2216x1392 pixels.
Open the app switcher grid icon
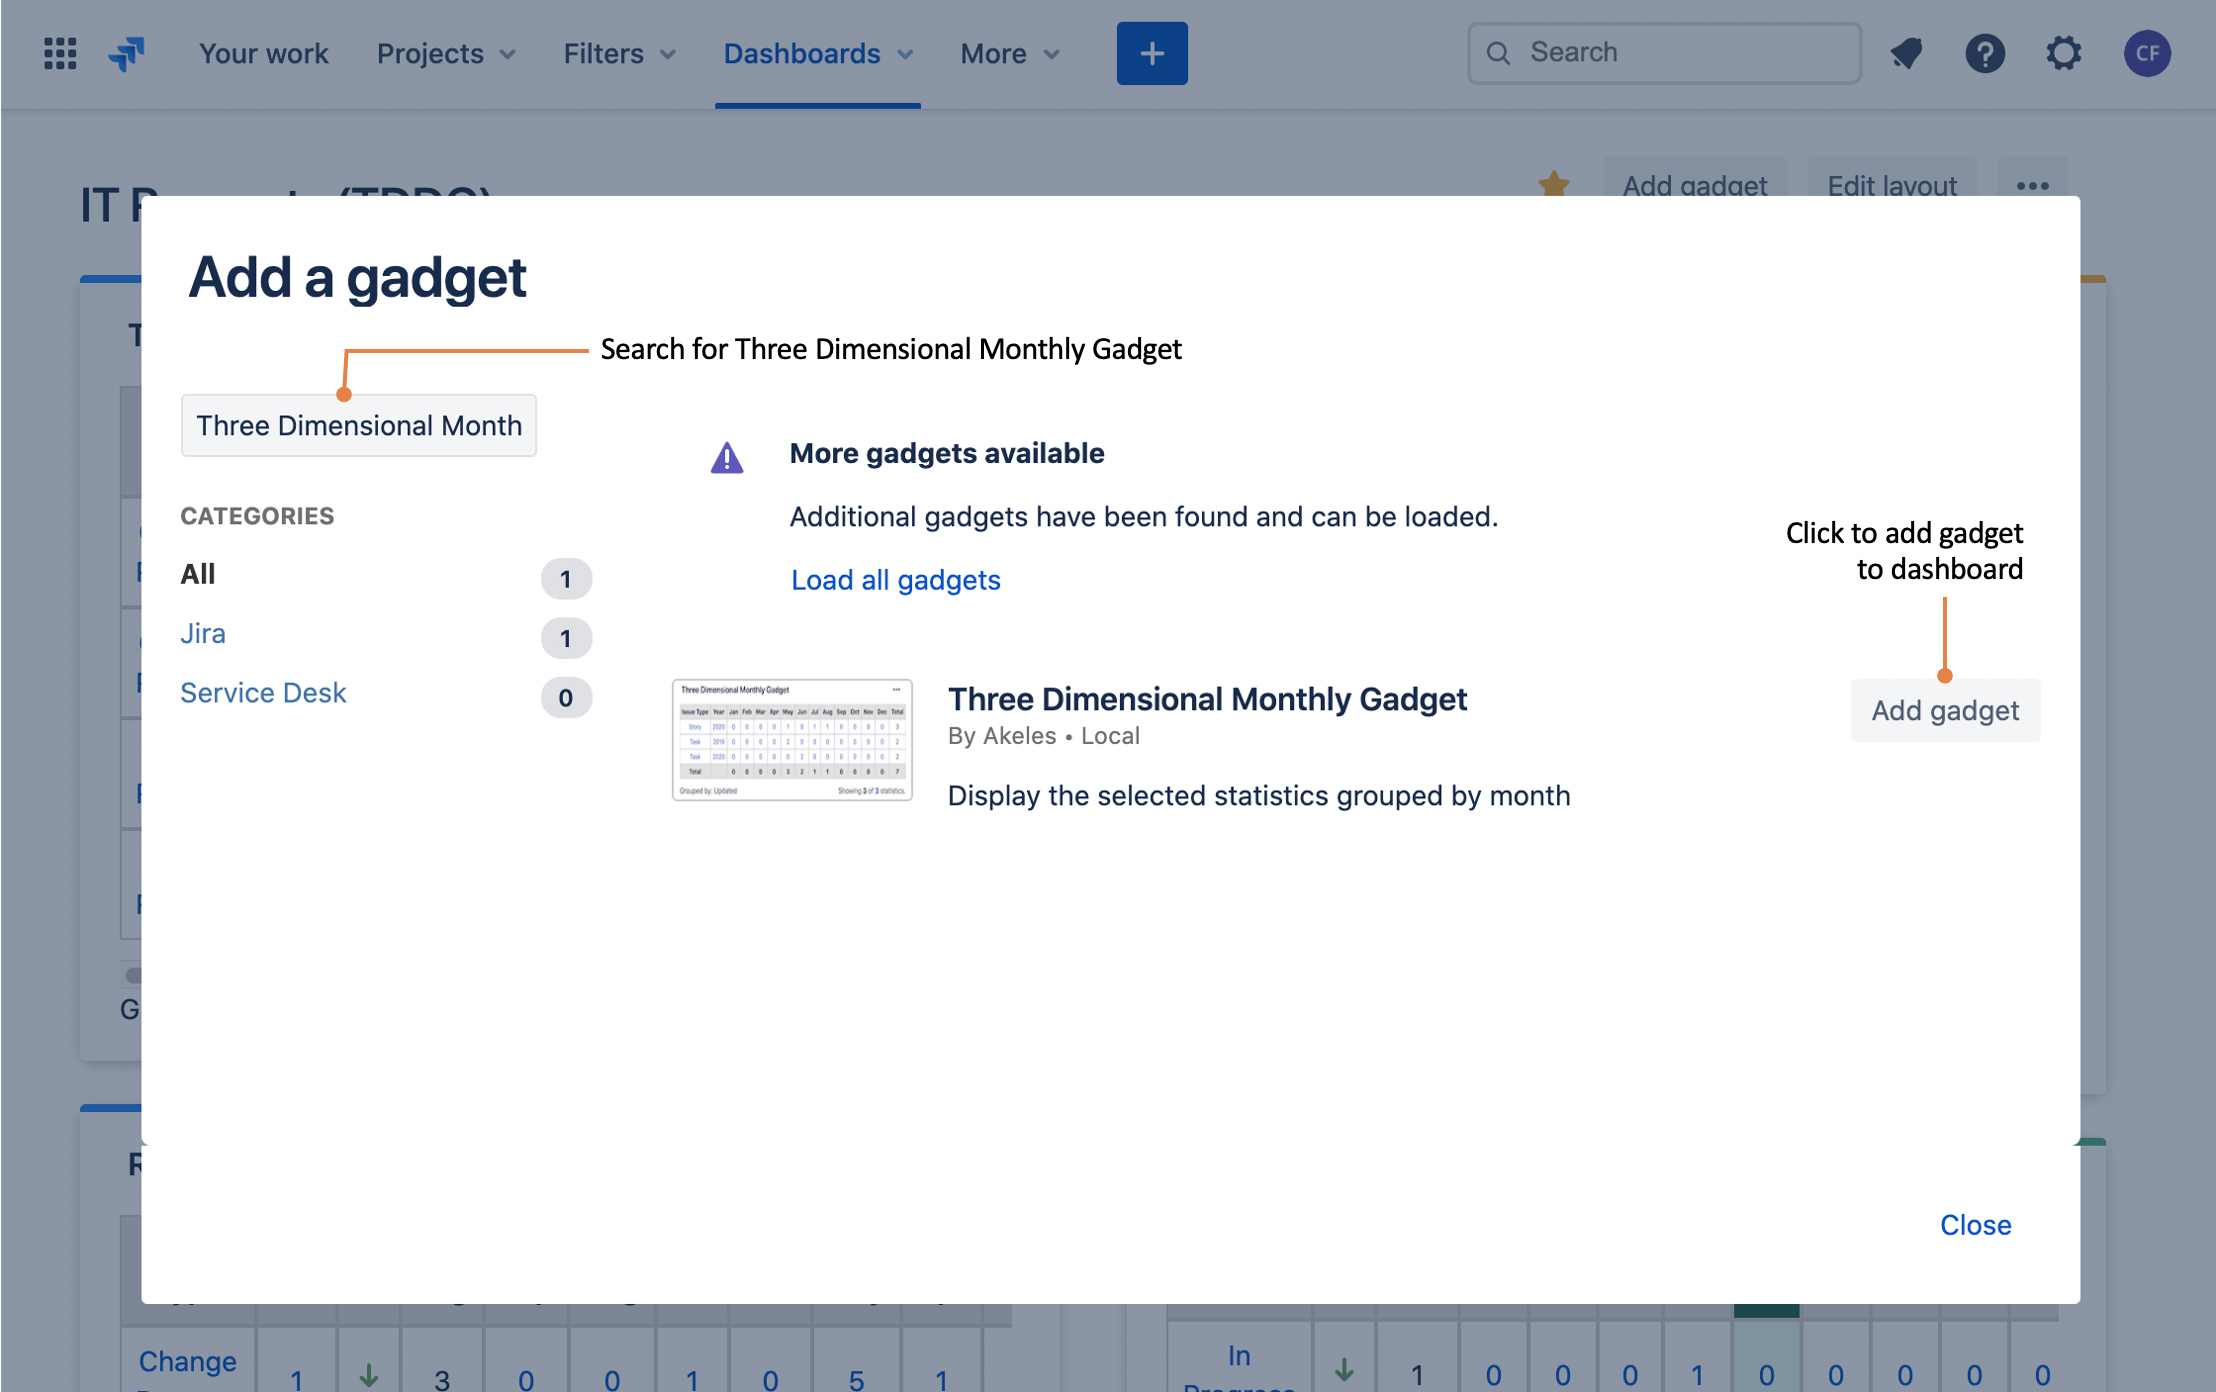tap(59, 53)
